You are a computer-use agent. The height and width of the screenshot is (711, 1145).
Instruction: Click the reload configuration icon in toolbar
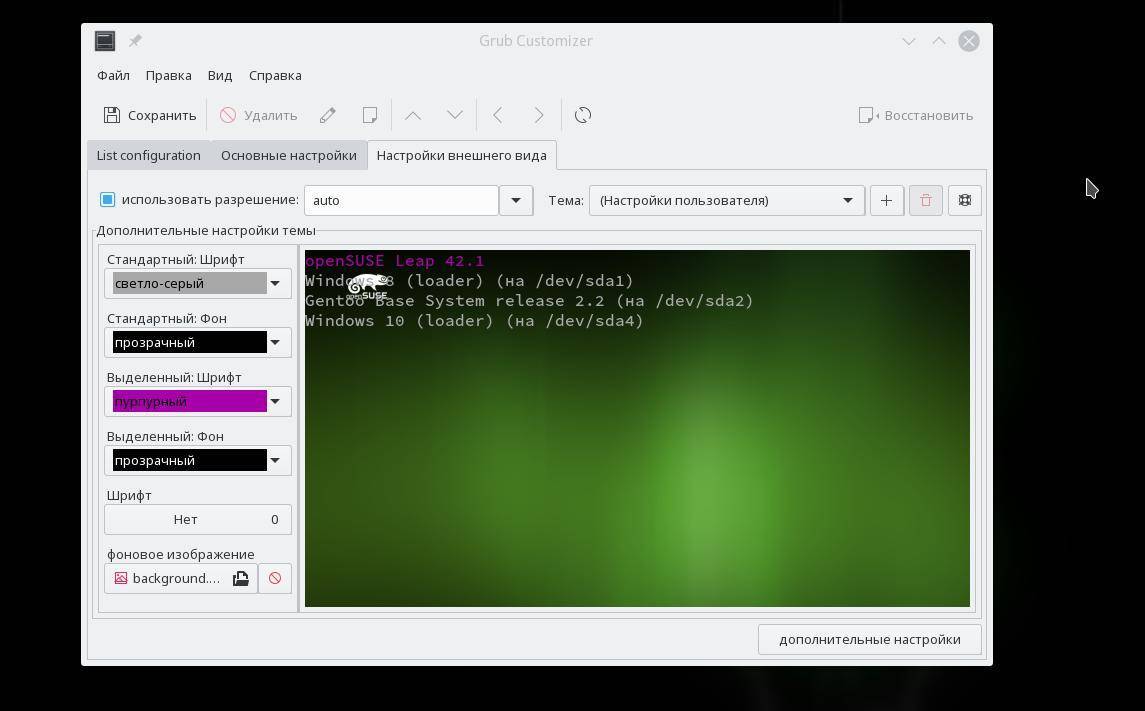coord(583,115)
